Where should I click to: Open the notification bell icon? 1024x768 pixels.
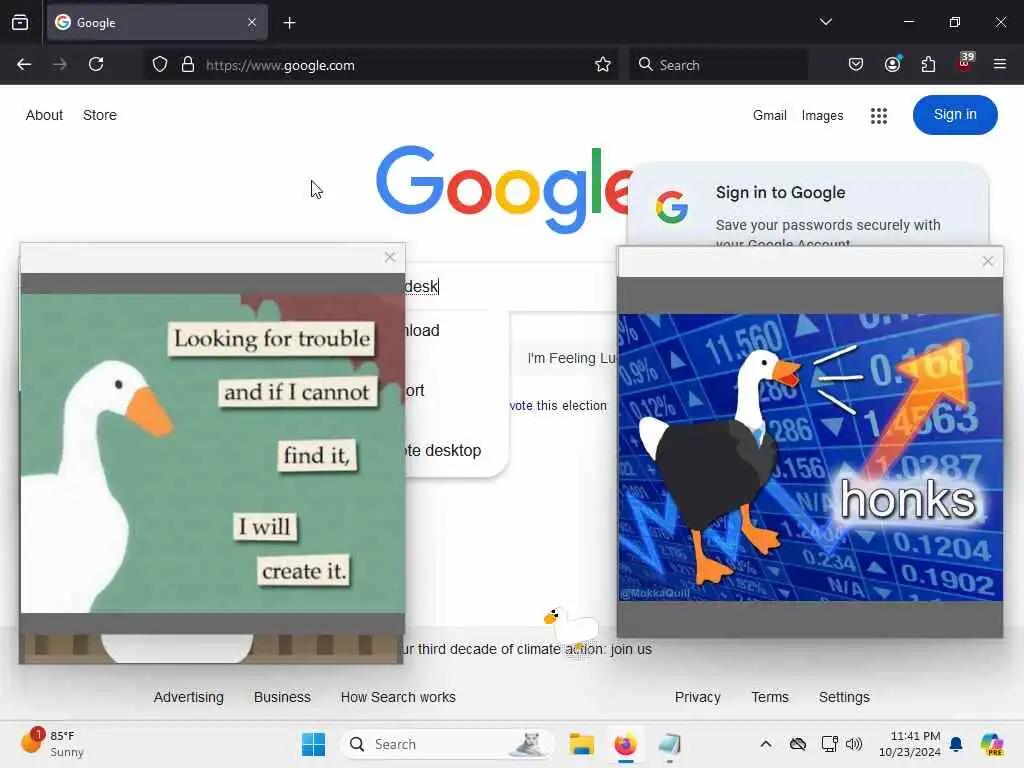click(956, 744)
